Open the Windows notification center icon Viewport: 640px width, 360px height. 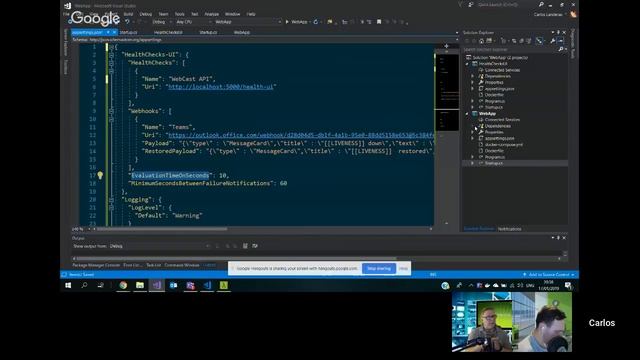pos(568,286)
